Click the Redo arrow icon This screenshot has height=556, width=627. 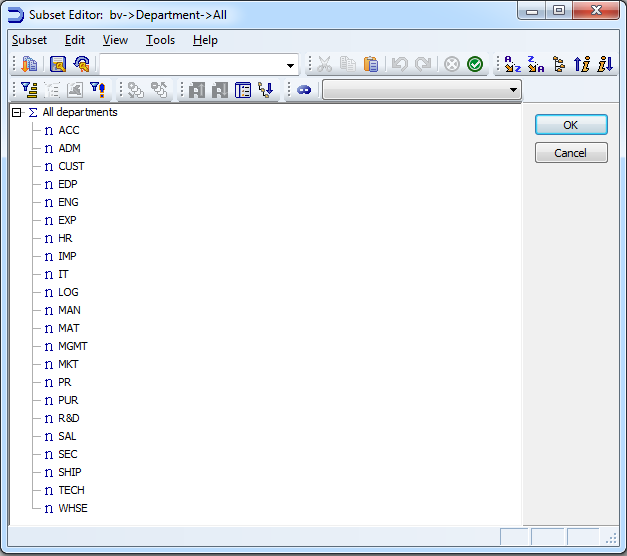(x=423, y=64)
